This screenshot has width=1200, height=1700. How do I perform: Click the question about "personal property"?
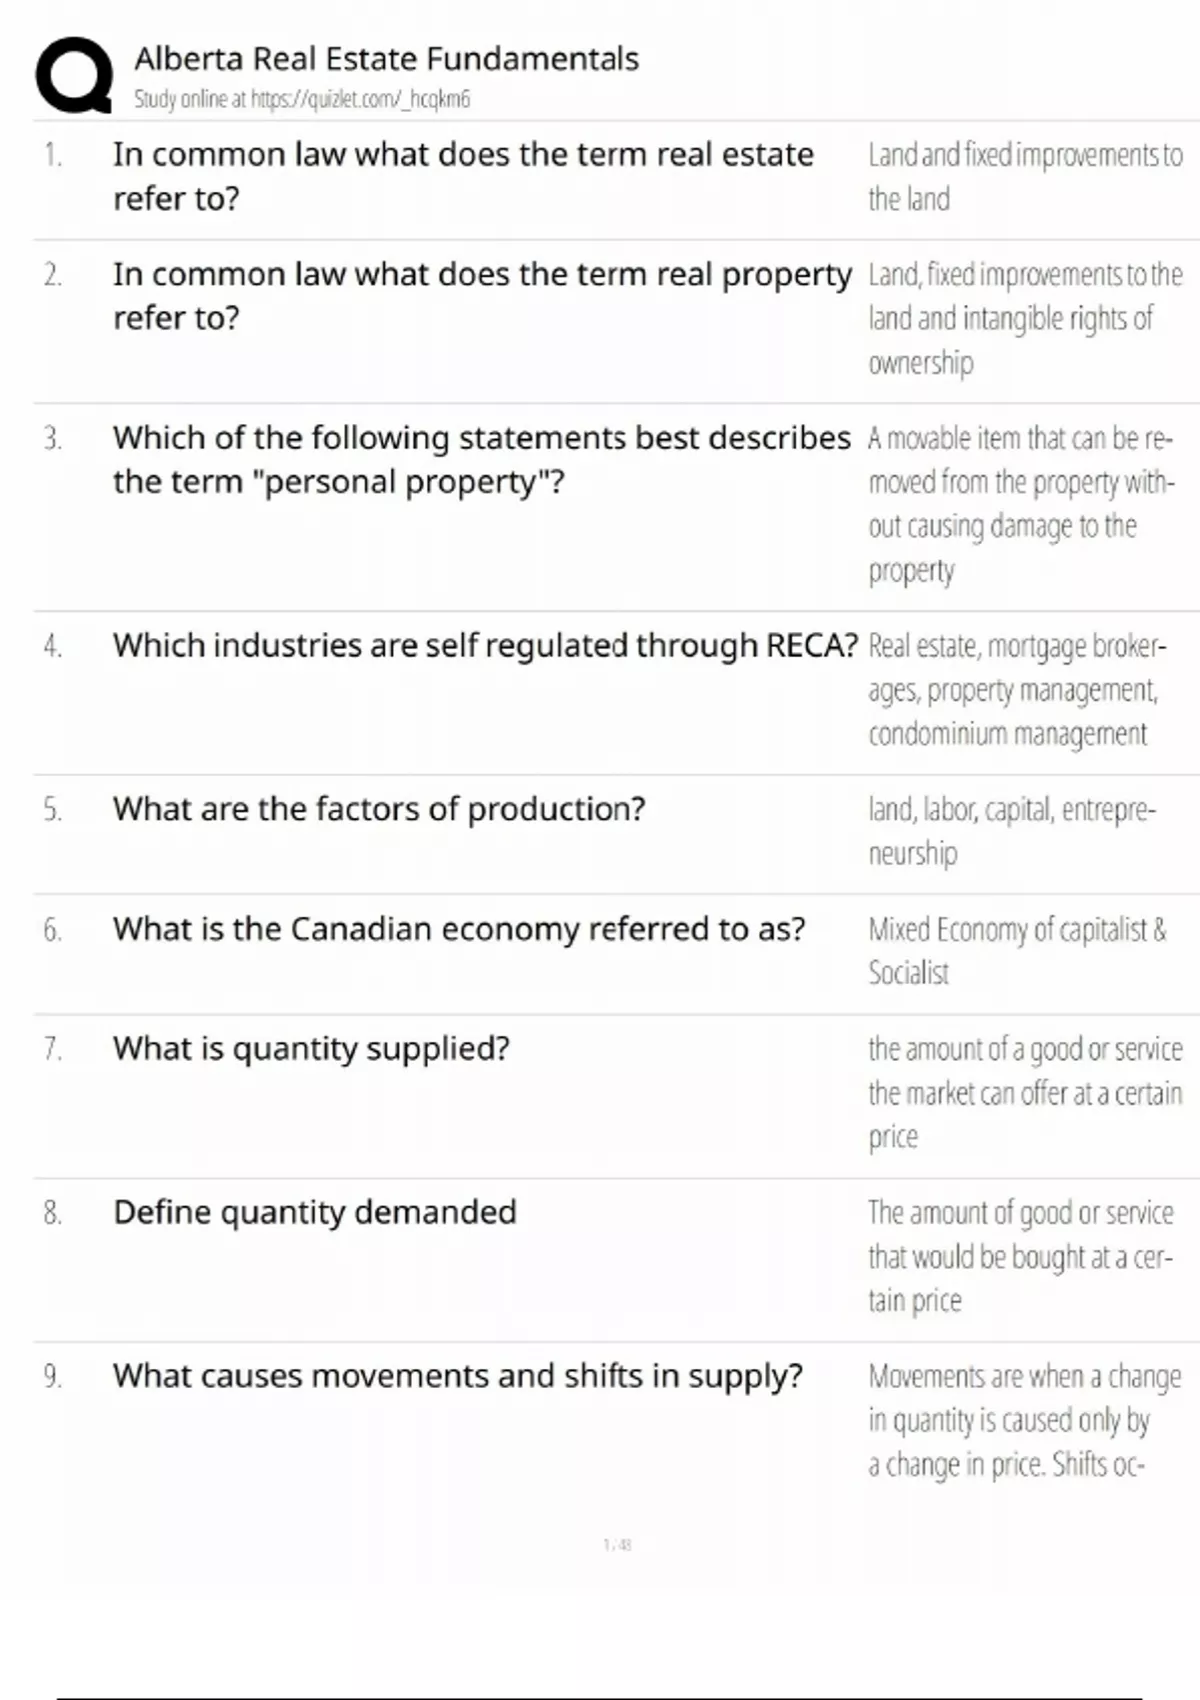pos(481,460)
